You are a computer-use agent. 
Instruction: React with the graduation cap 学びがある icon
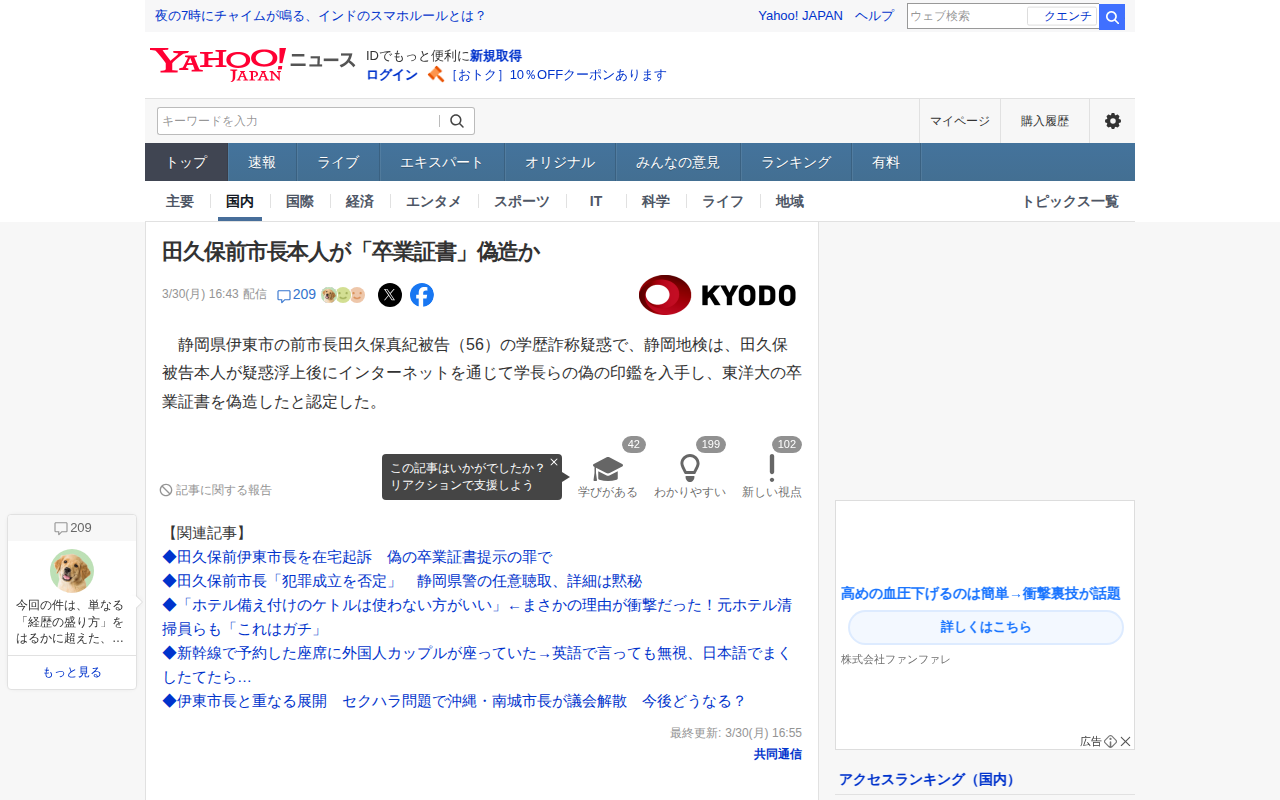point(607,469)
